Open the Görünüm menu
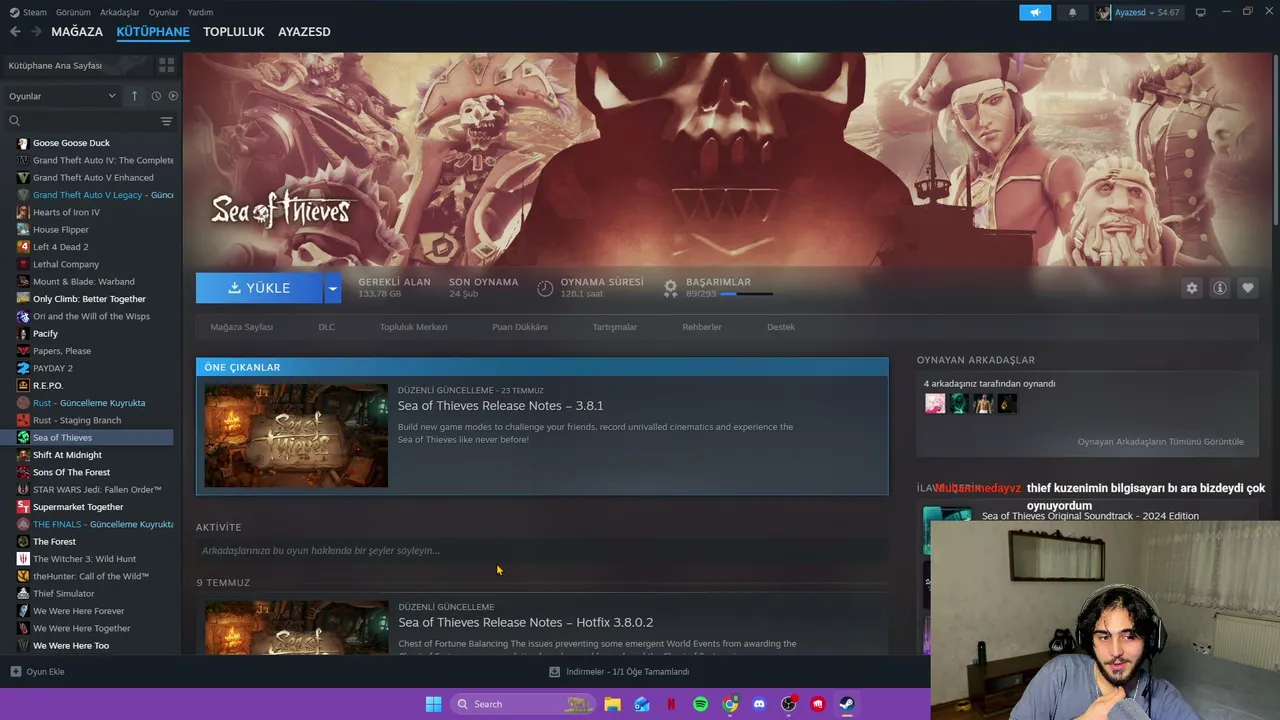Viewport: 1280px width, 720px height. point(73,12)
